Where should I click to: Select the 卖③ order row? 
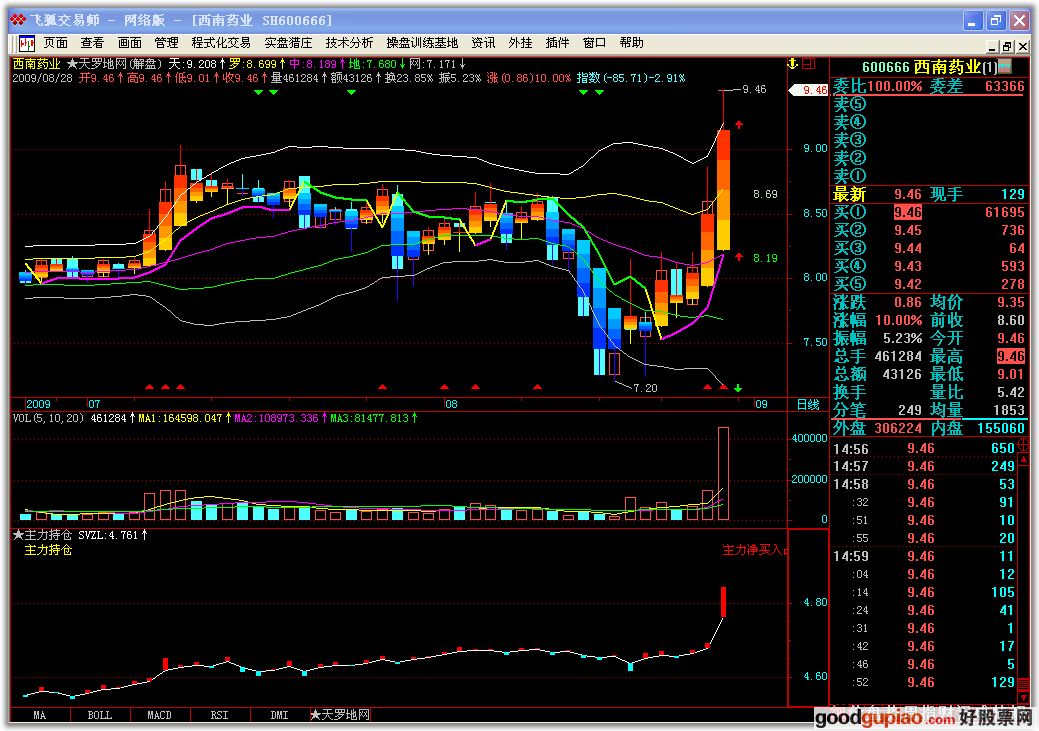pos(929,140)
